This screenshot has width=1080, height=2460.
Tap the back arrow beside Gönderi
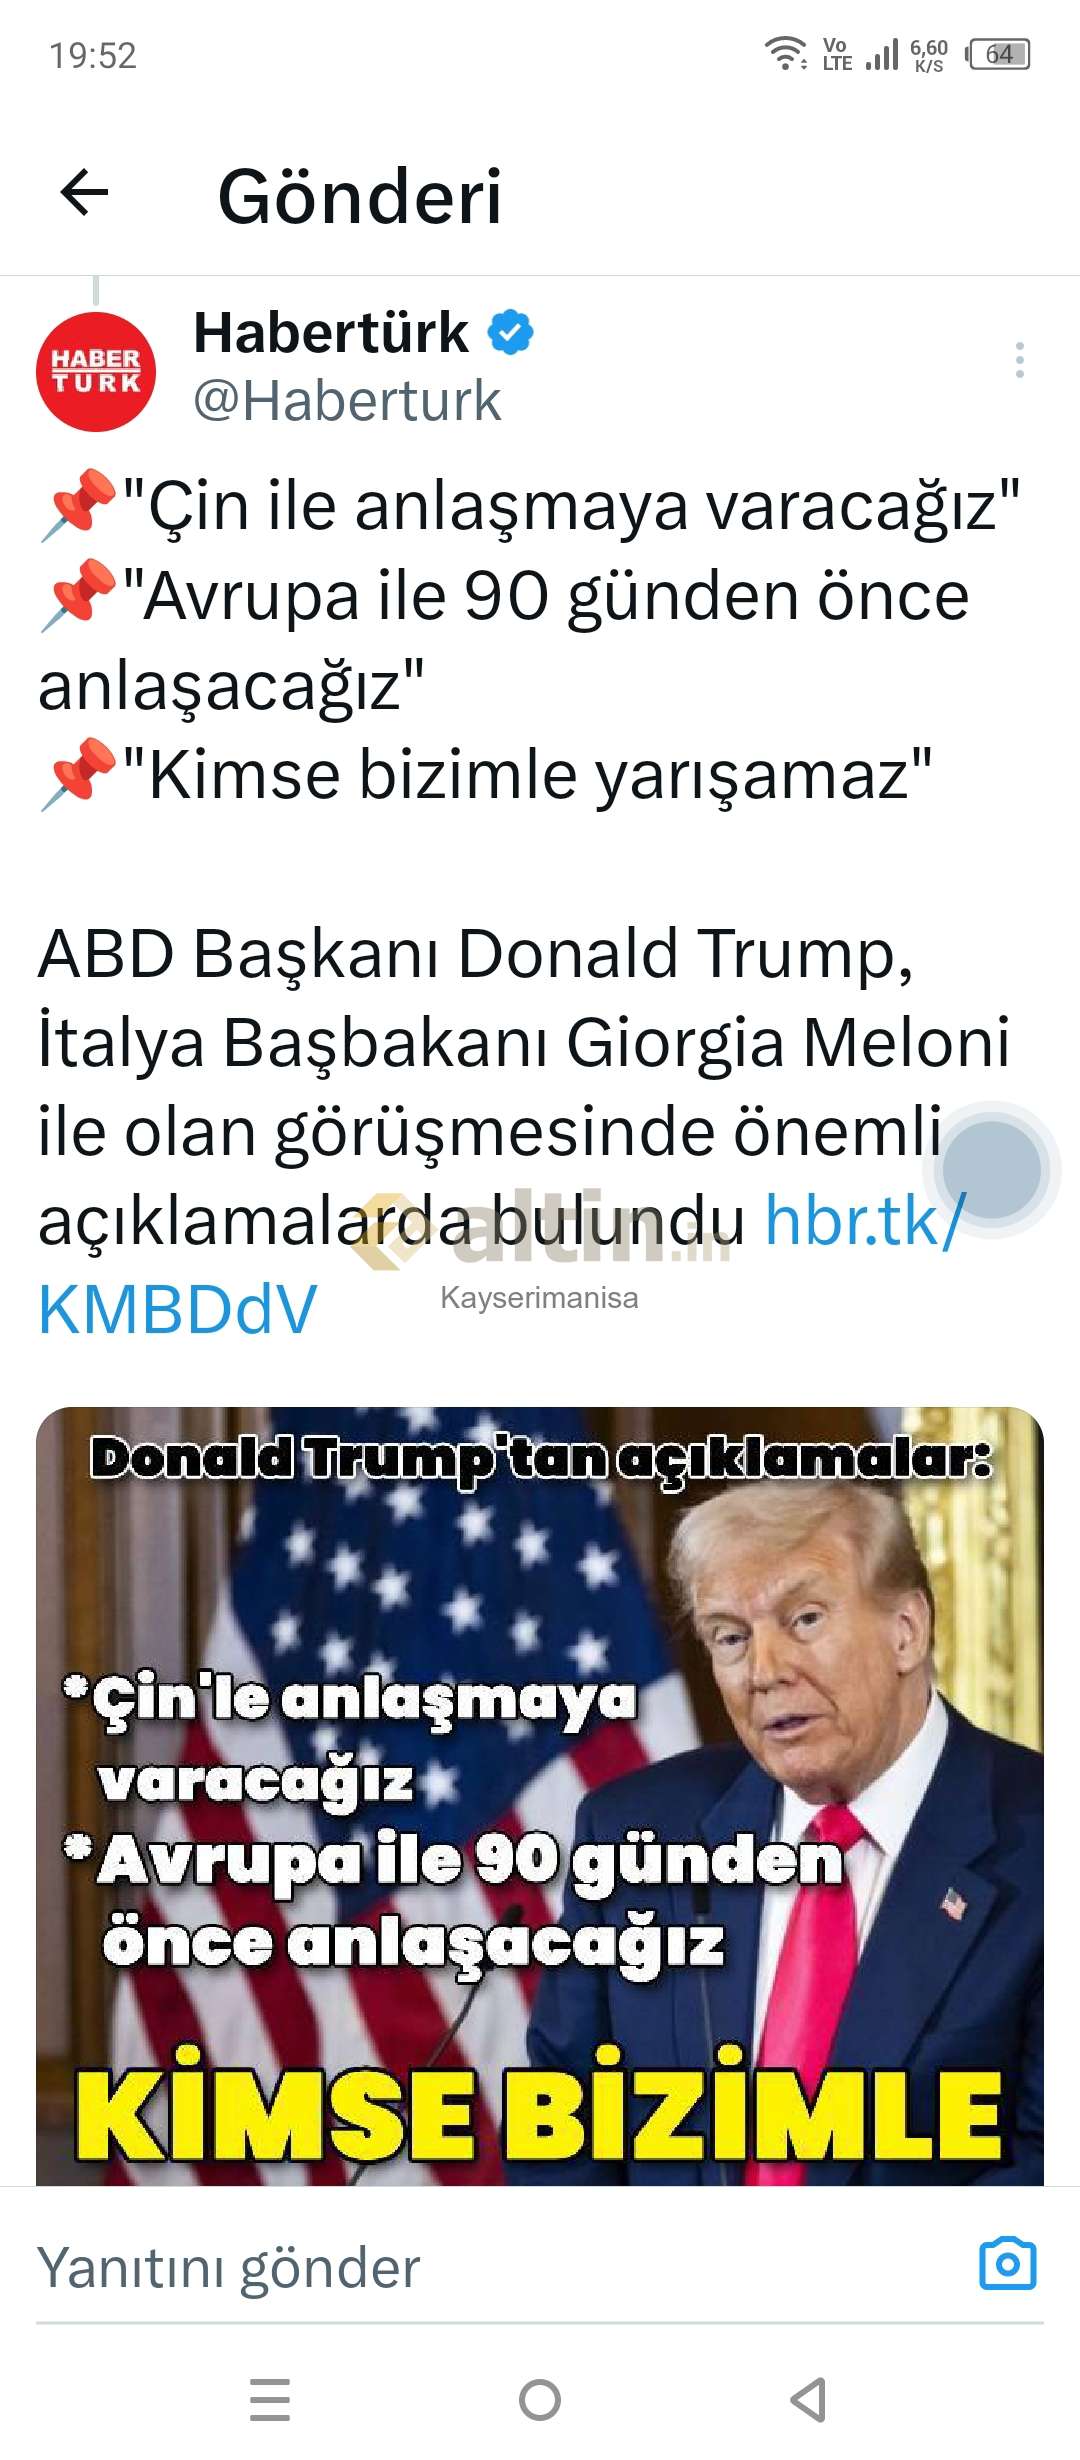pyautogui.click(x=84, y=193)
